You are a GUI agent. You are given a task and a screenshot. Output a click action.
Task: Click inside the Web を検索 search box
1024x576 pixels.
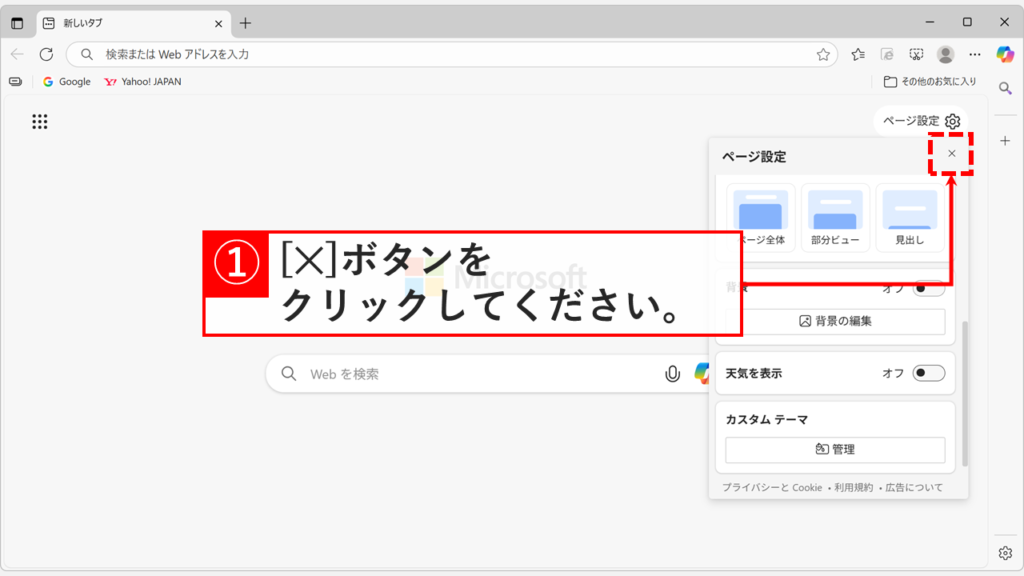pyautogui.click(x=450, y=373)
